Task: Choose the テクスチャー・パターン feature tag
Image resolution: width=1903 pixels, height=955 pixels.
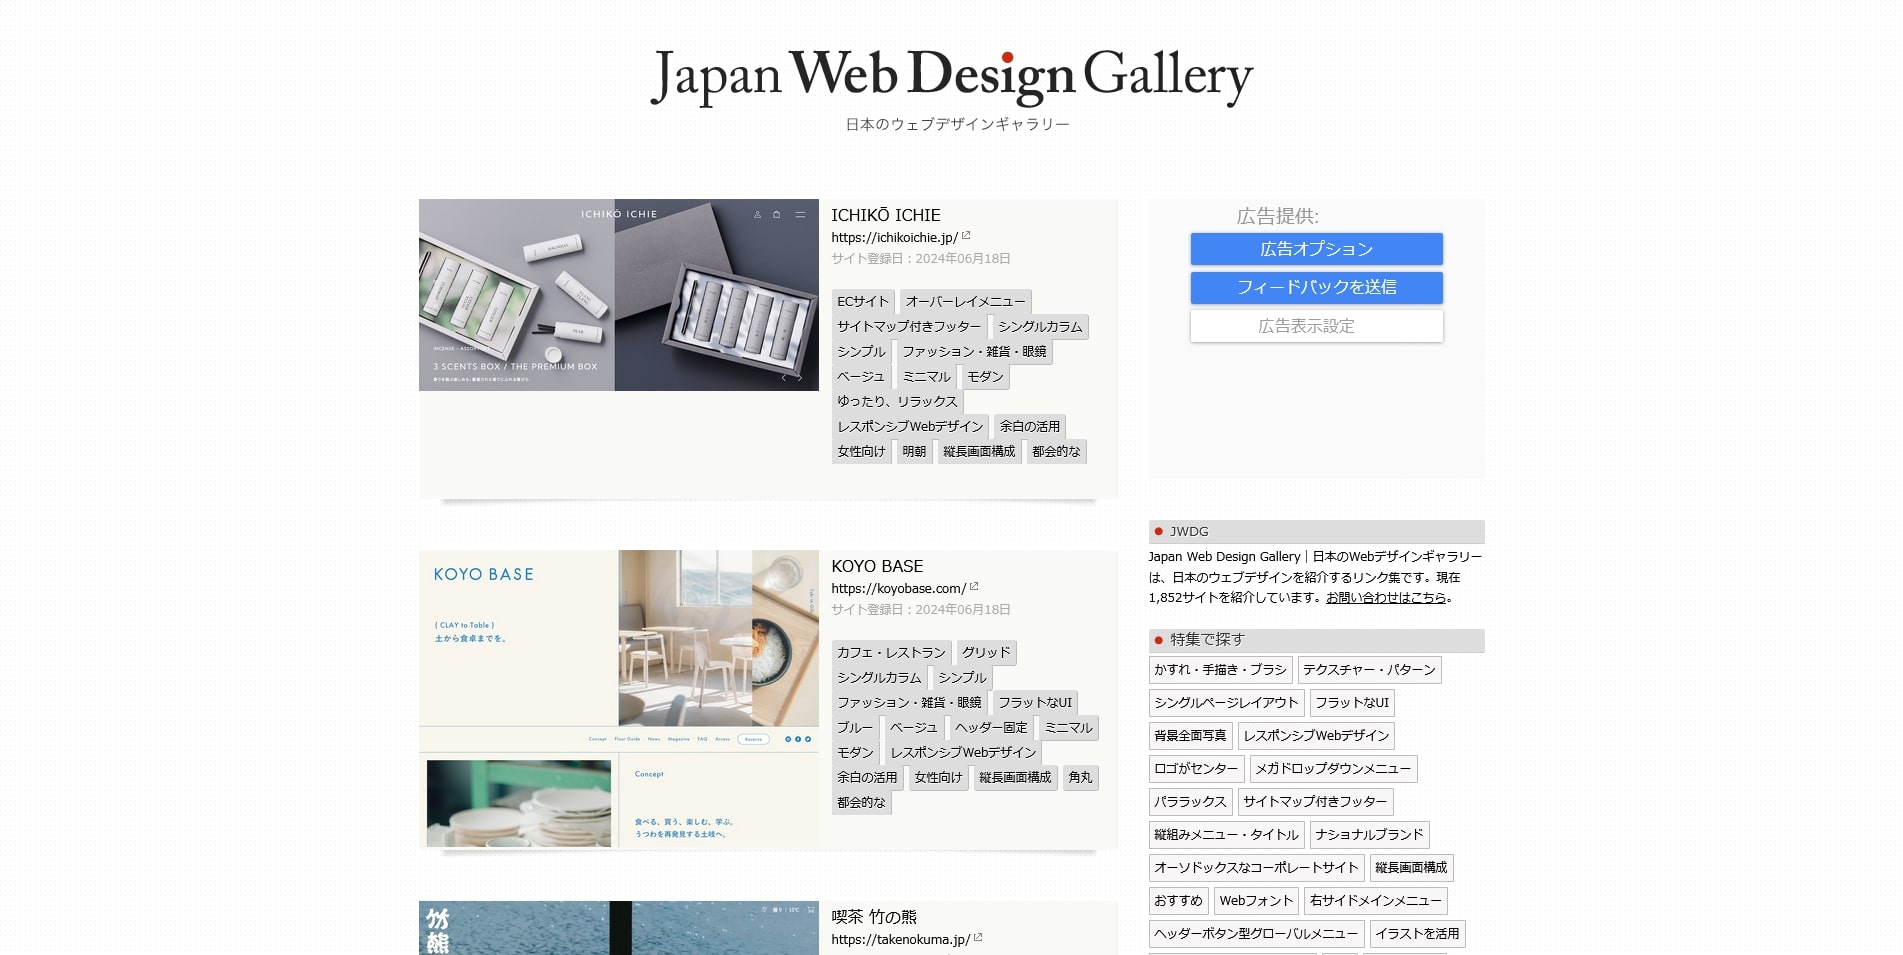Action: 1369,670
